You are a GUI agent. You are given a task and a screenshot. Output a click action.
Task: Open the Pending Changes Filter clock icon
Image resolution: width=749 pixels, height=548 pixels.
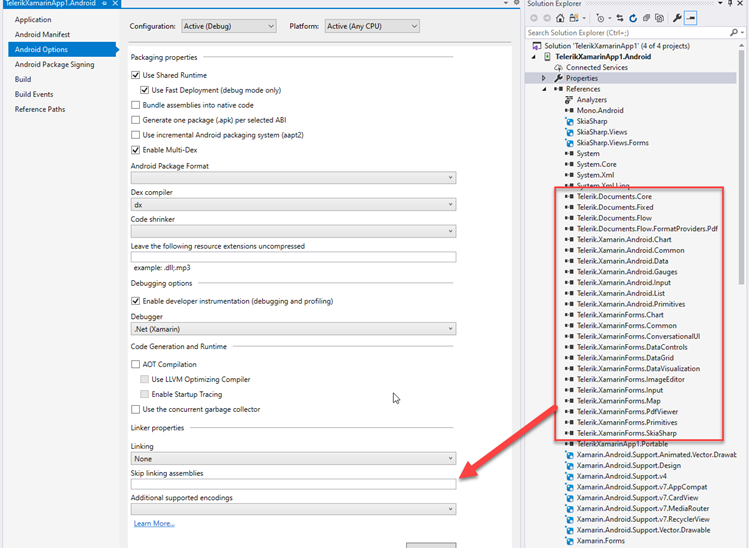[x=600, y=18]
